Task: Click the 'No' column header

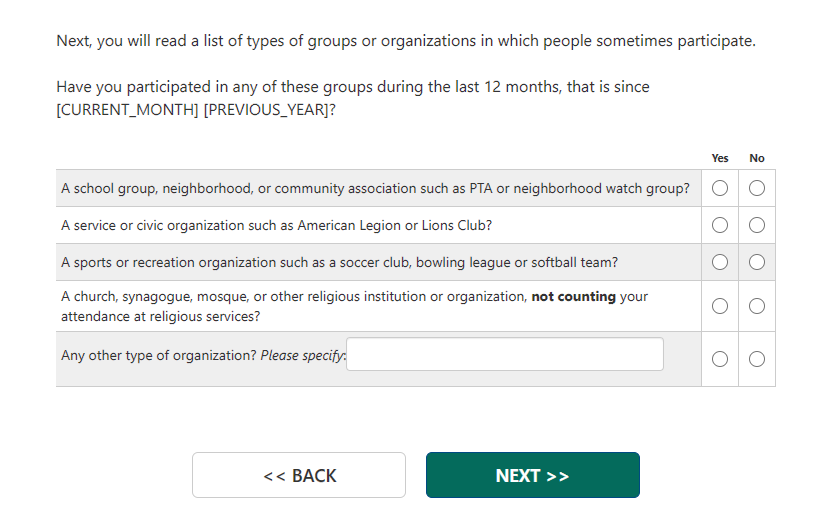Action: click(x=757, y=158)
